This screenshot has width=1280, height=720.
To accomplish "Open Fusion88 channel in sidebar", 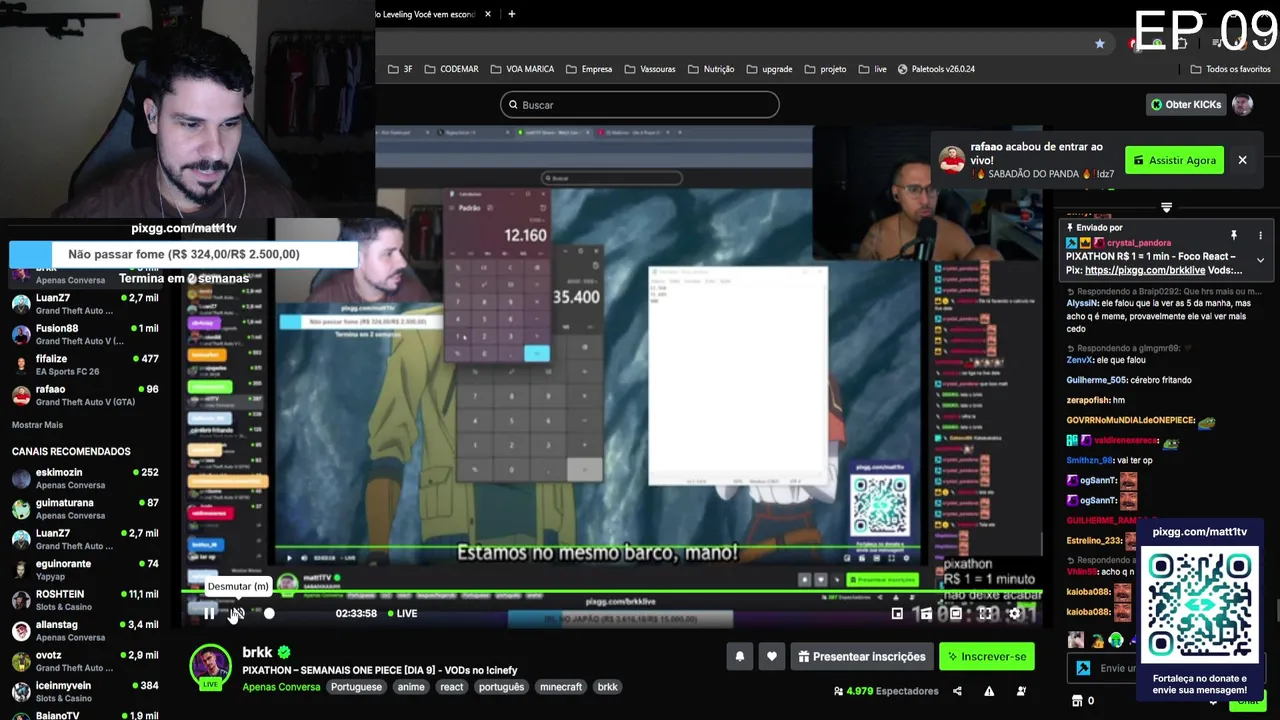I will (x=84, y=334).
